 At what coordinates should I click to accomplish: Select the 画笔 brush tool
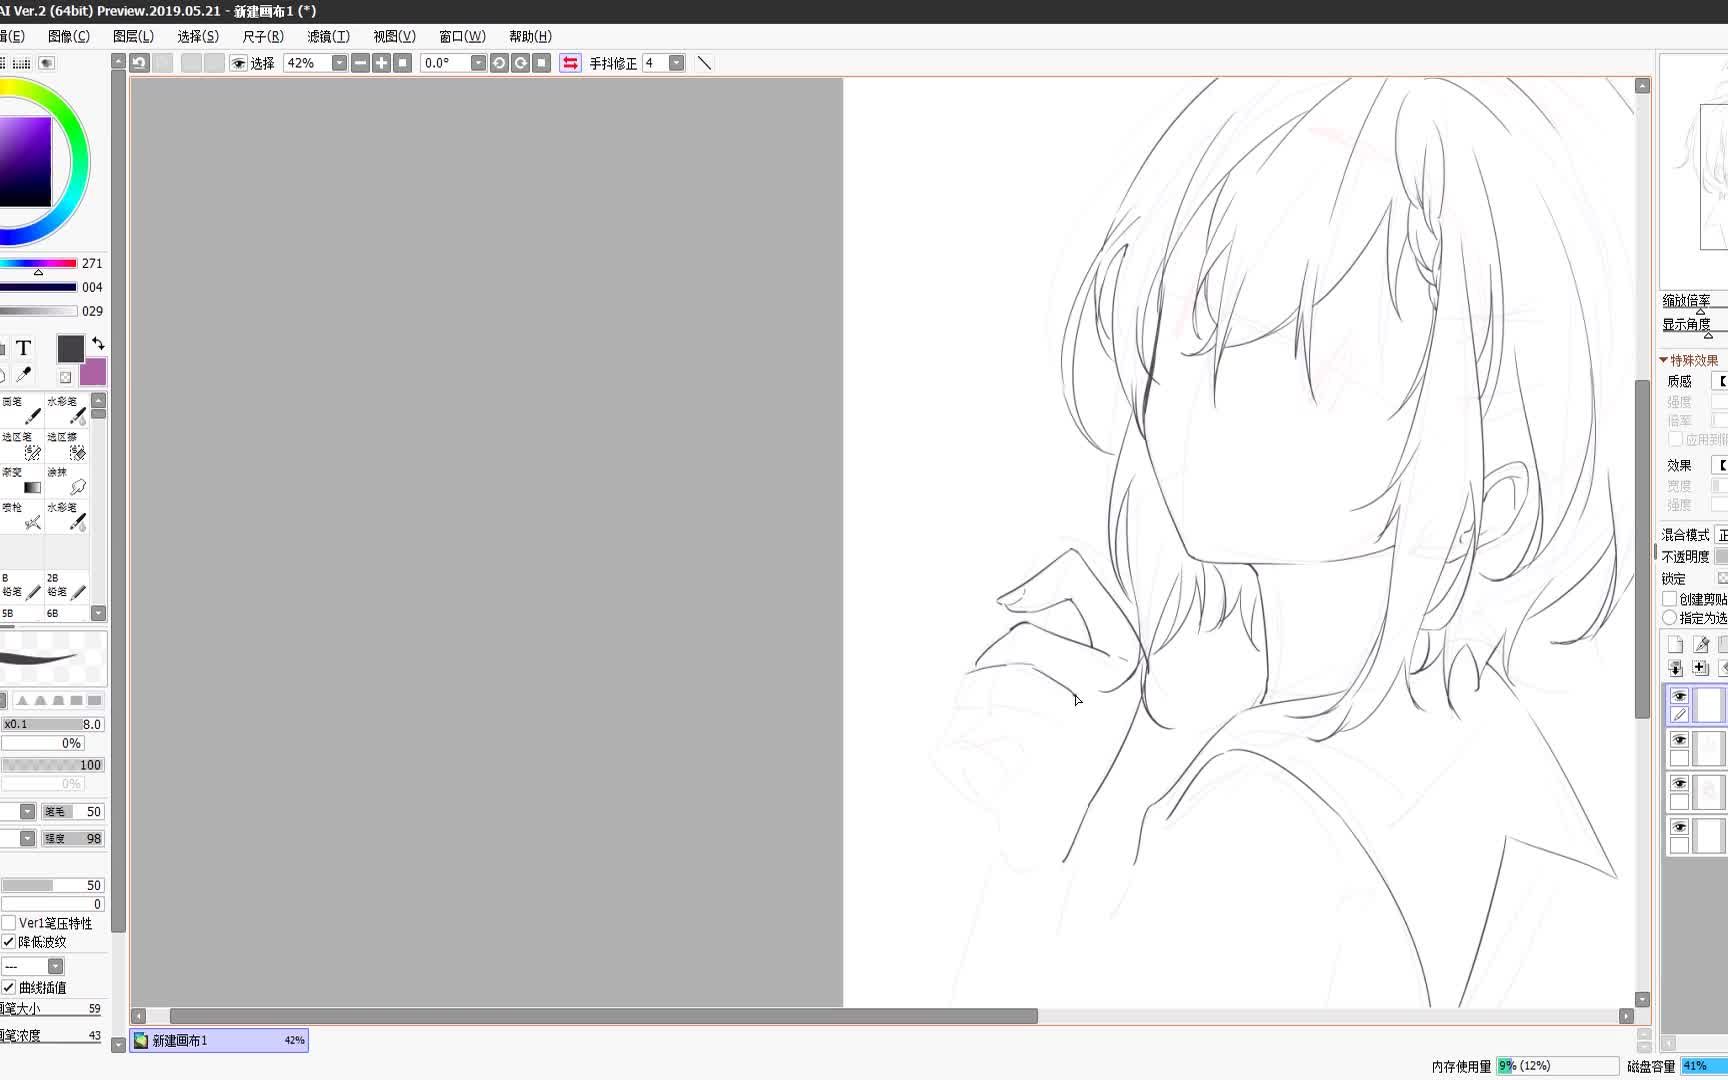[21, 410]
